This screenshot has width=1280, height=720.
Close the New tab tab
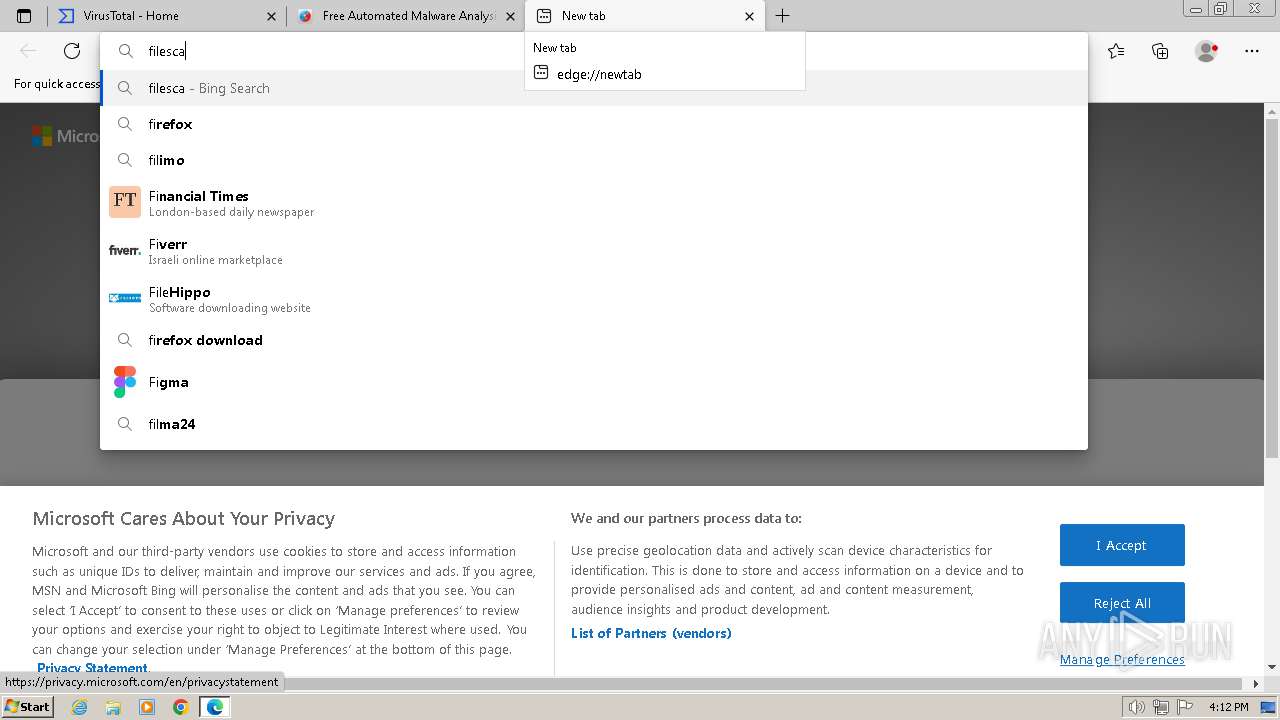pos(750,16)
